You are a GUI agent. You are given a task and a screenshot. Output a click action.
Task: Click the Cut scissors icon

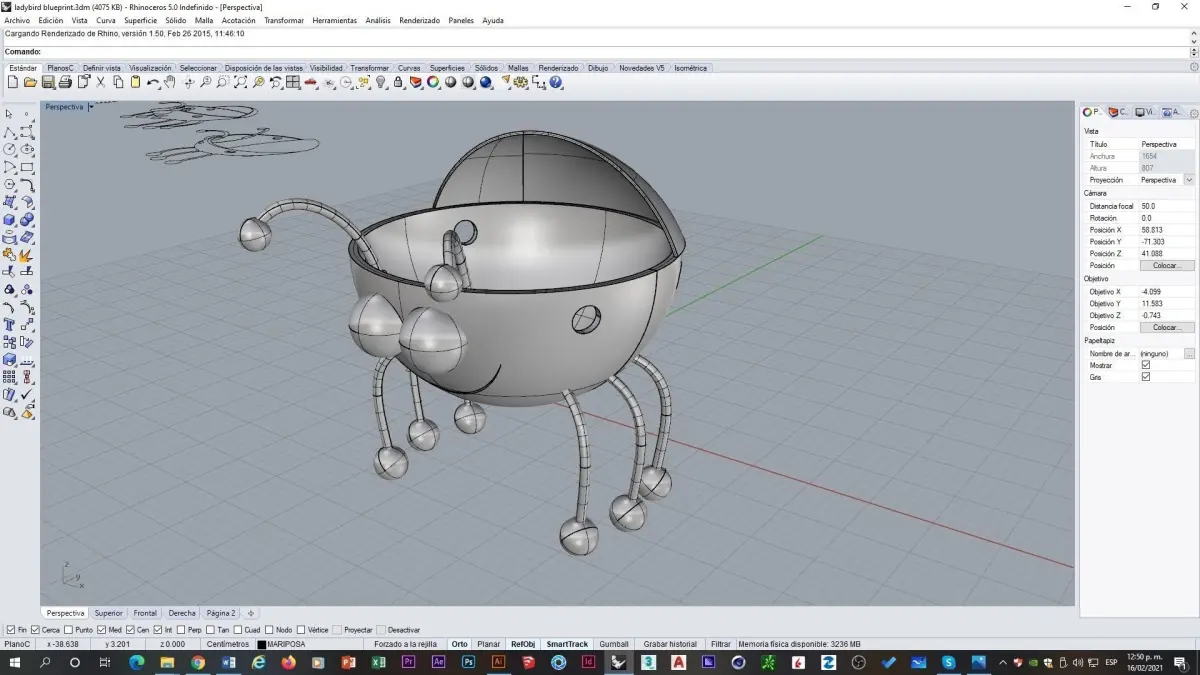100,82
